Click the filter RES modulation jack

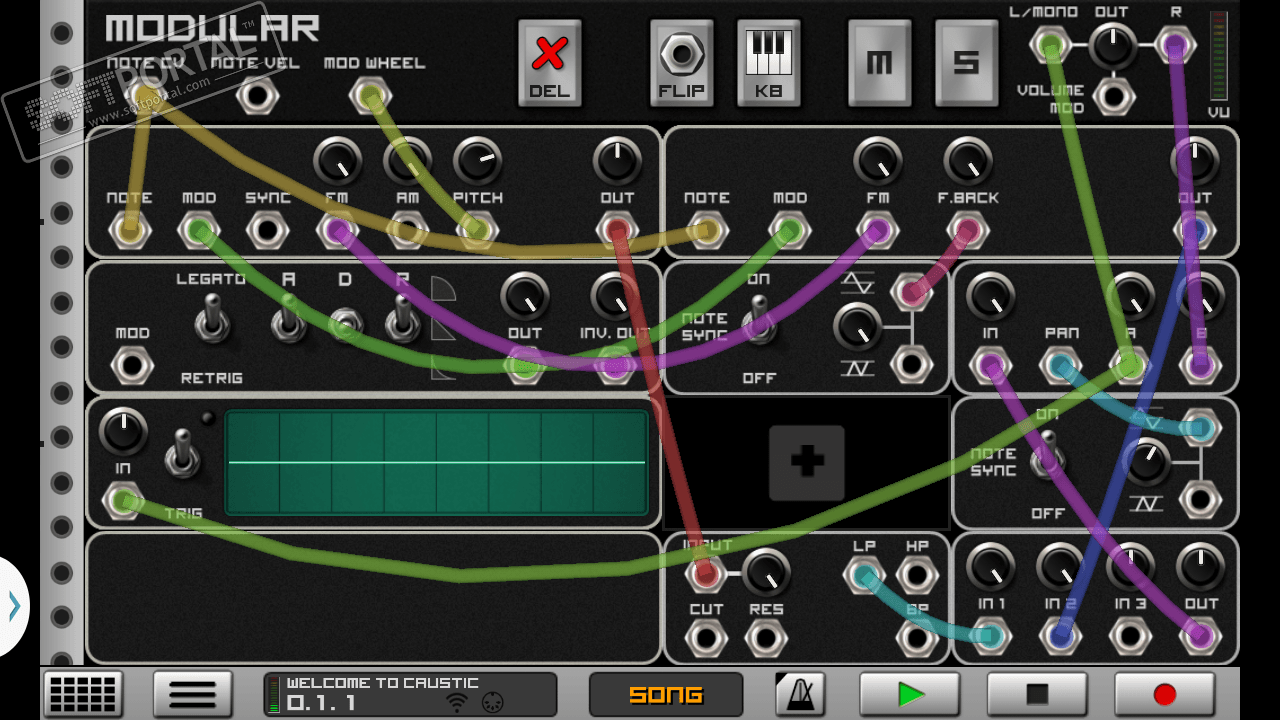click(x=765, y=636)
